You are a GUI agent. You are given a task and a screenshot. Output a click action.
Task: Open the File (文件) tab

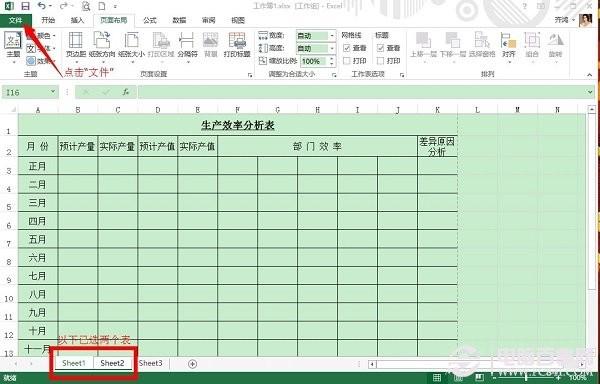15,20
